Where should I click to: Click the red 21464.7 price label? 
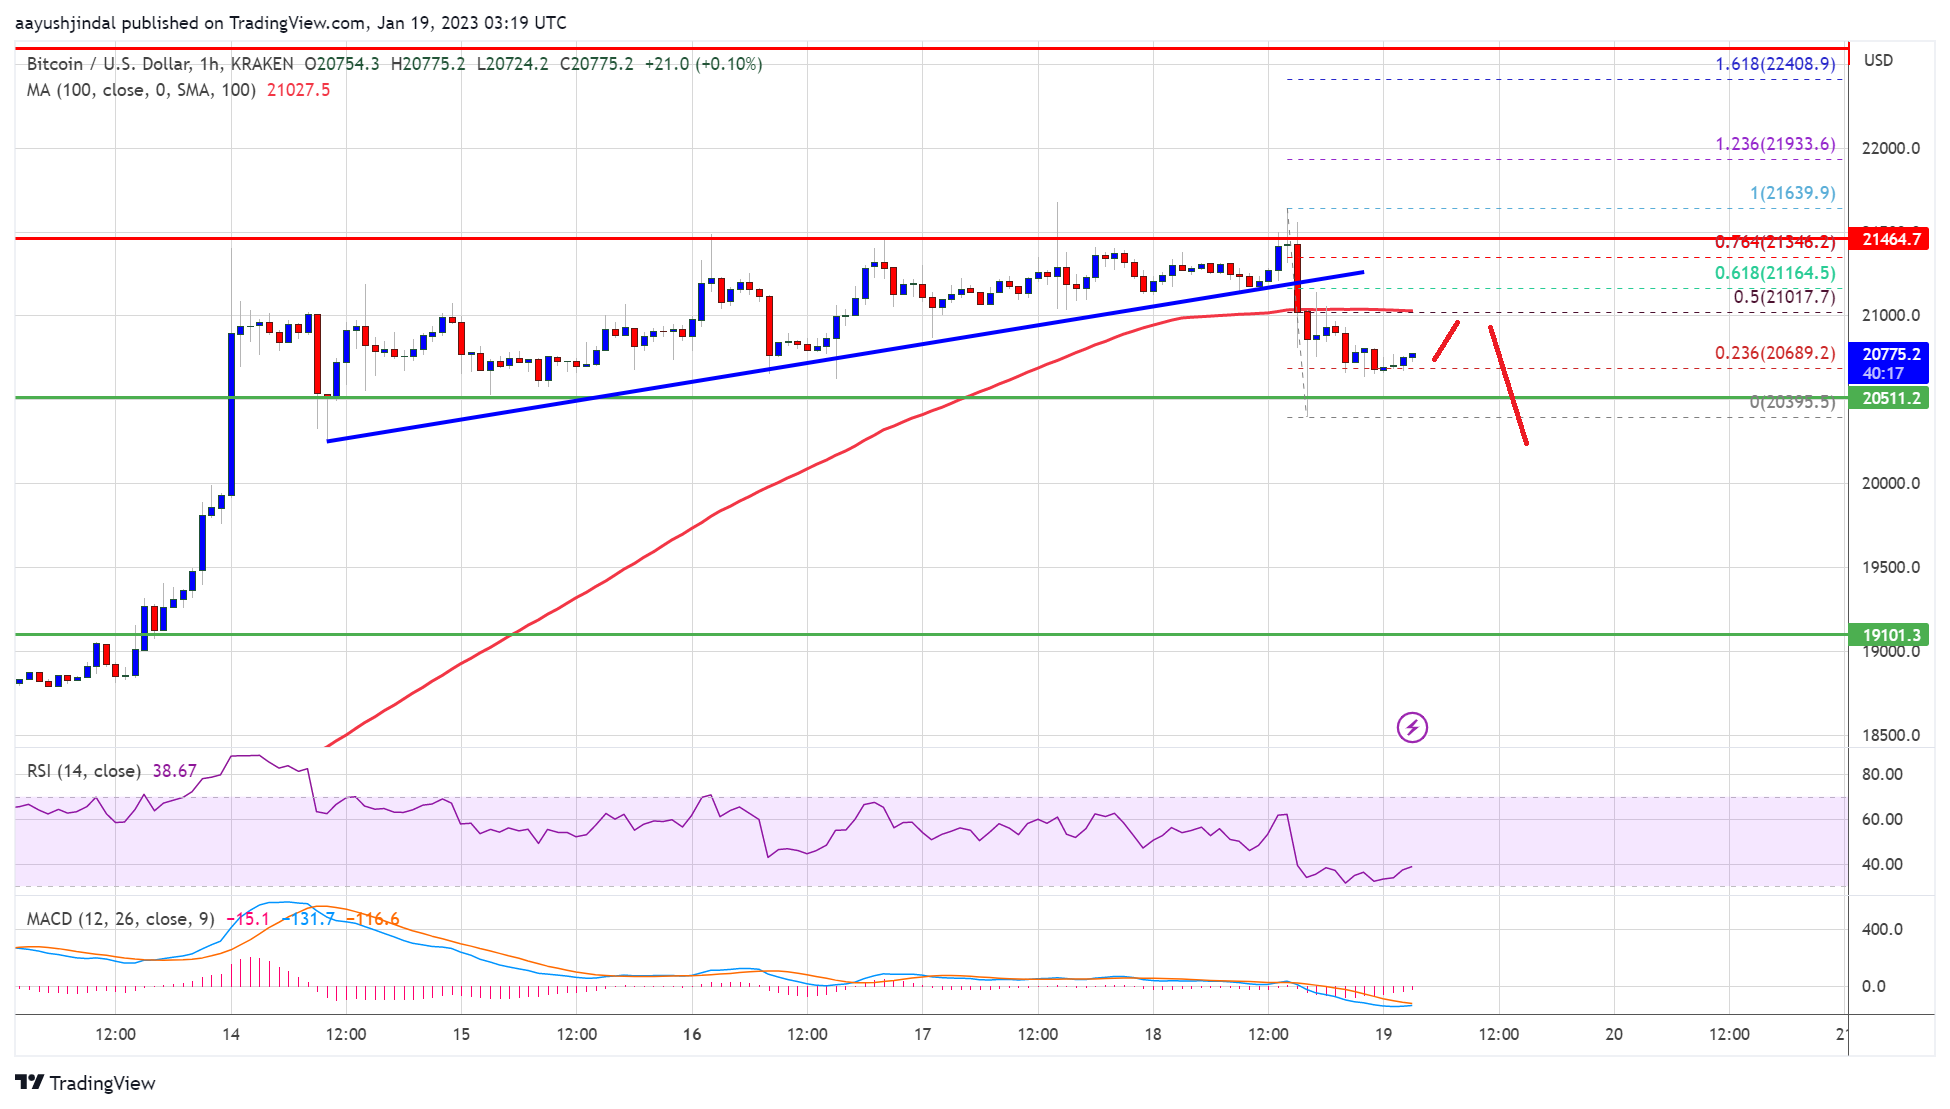(x=1888, y=239)
